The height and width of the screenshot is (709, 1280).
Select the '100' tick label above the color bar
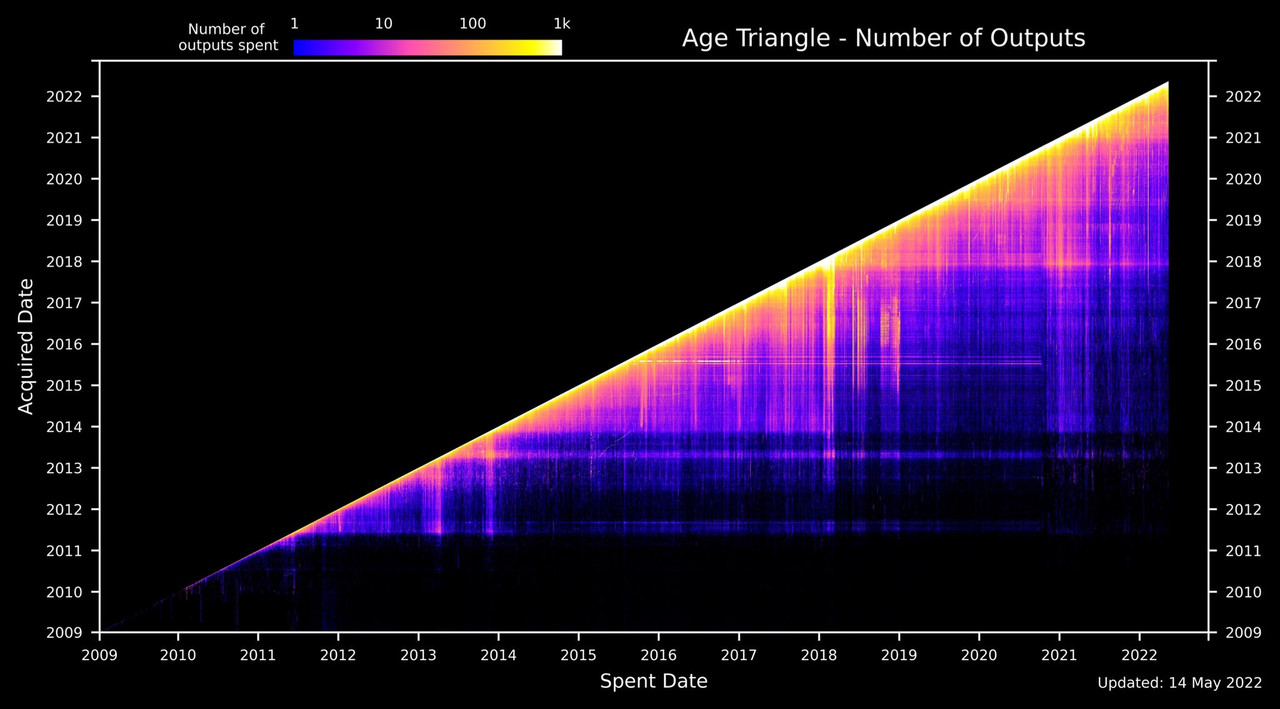click(473, 23)
